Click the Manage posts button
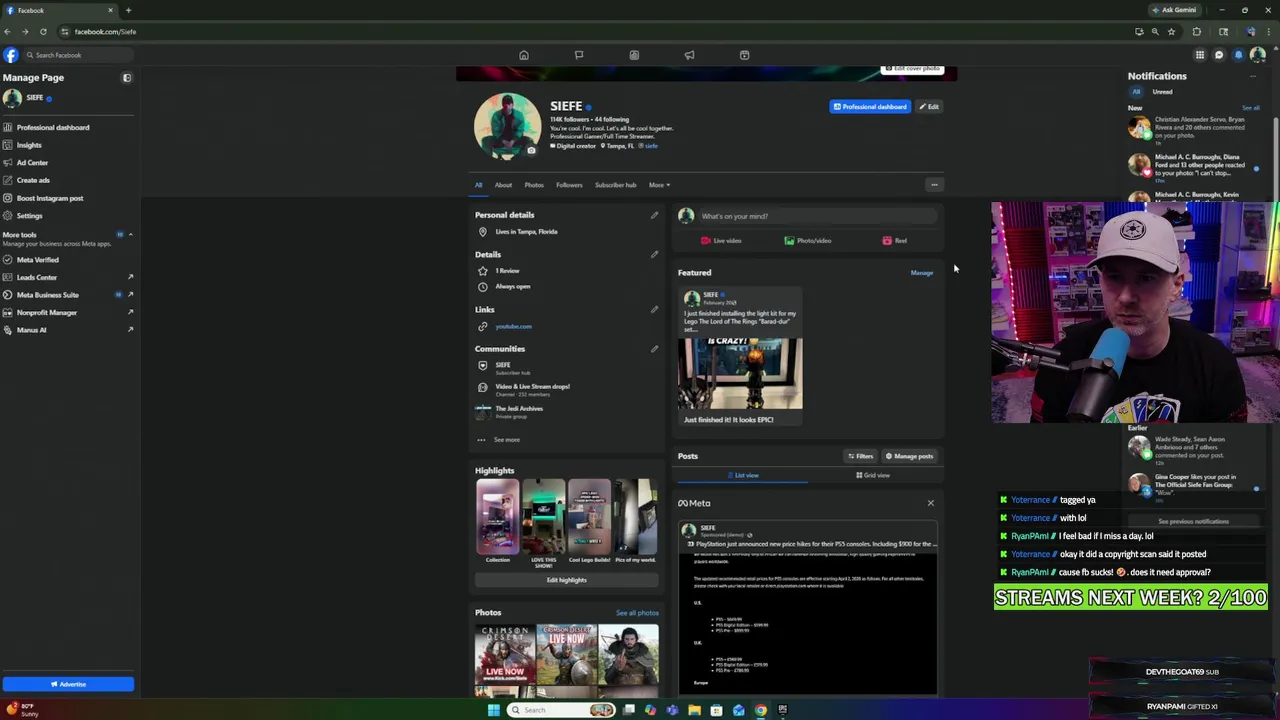 point(909,456)
